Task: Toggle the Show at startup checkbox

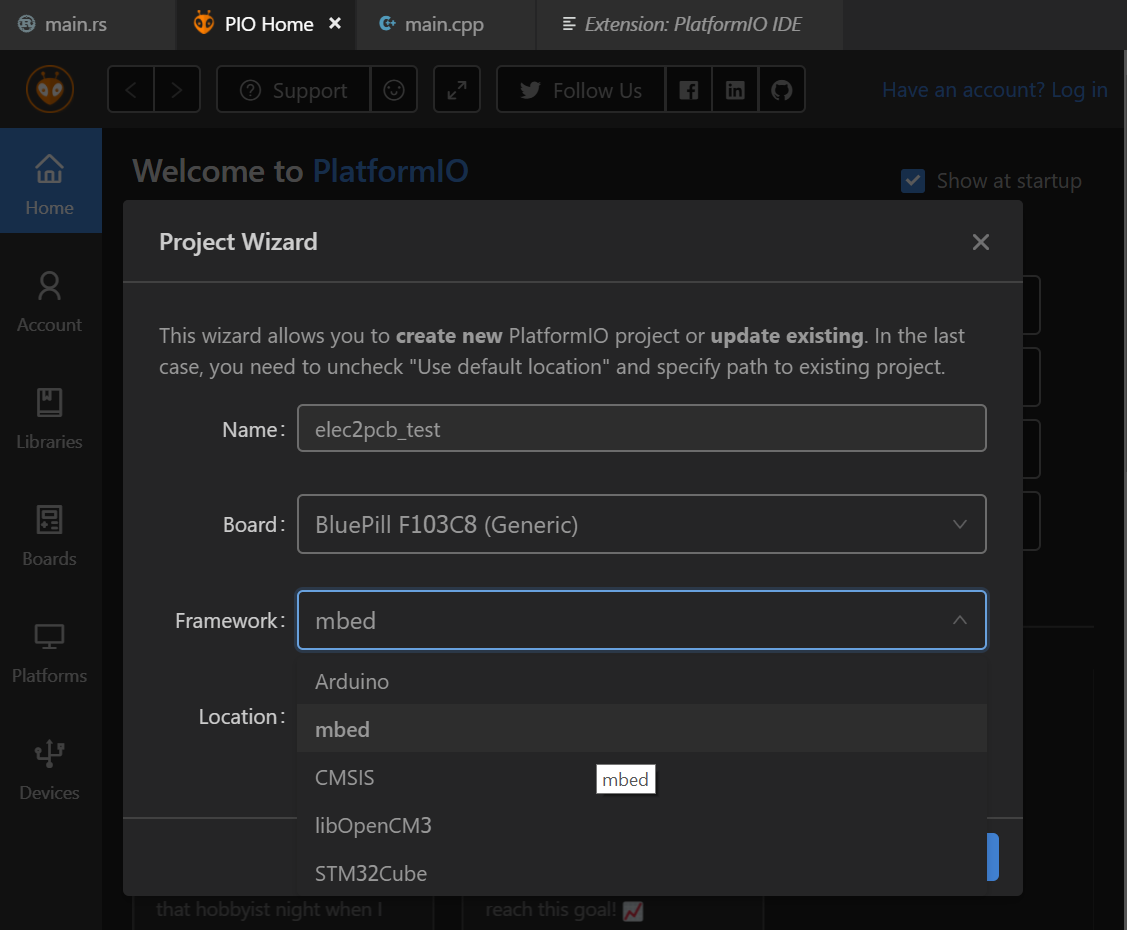Action: click(x=912, y=181)
